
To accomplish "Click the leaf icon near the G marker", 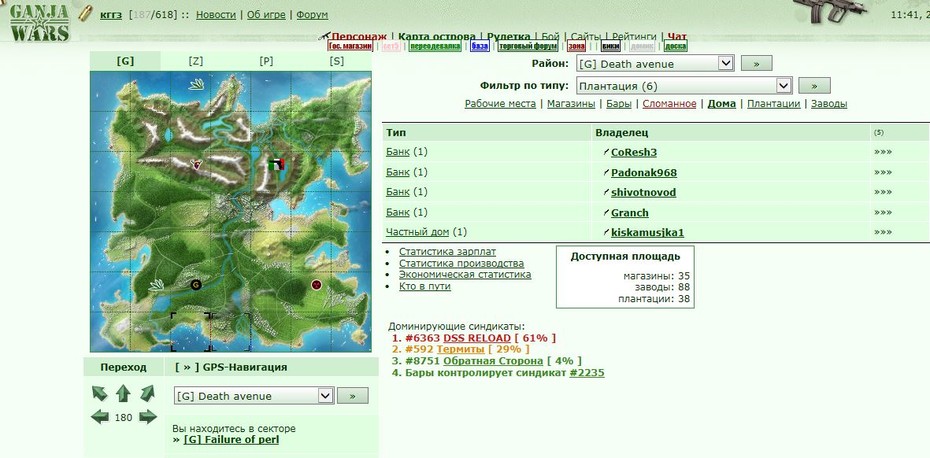I will point(156,285).
